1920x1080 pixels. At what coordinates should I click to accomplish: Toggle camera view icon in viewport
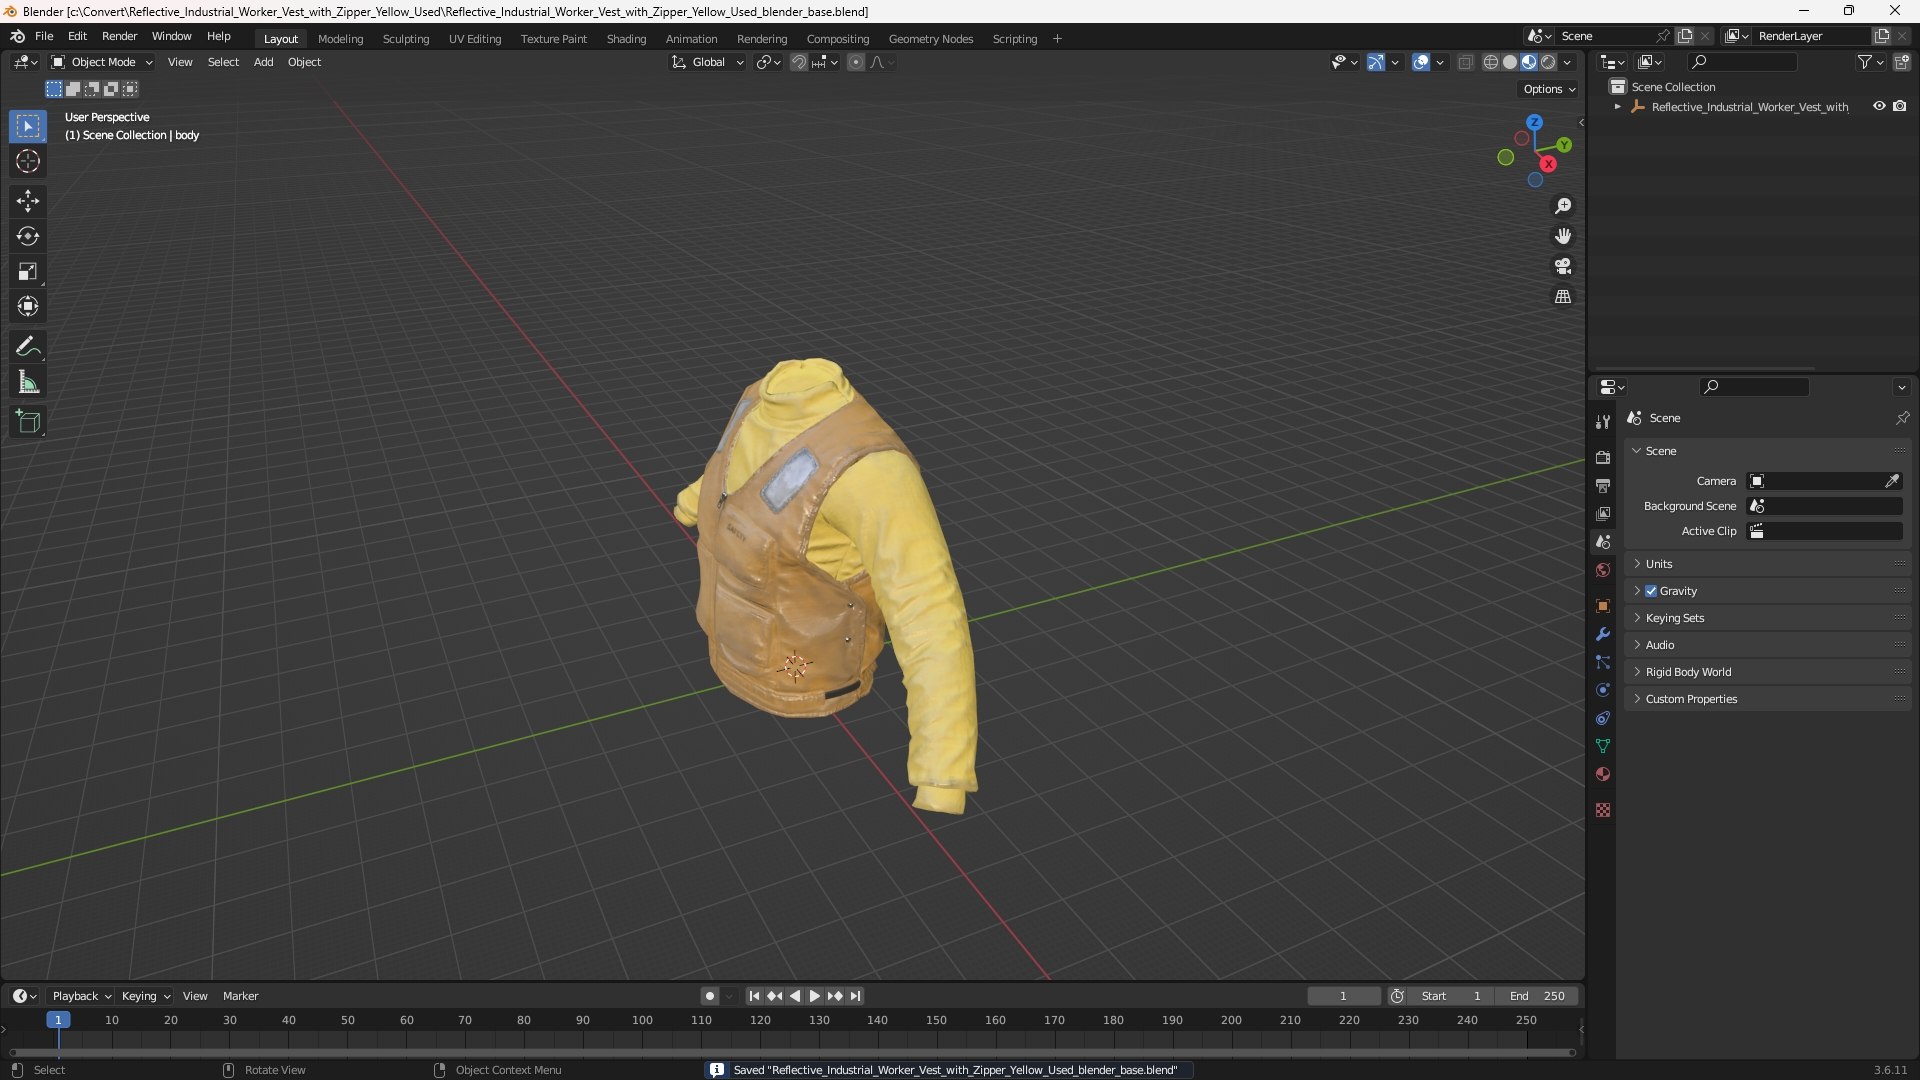point(1563,266)
